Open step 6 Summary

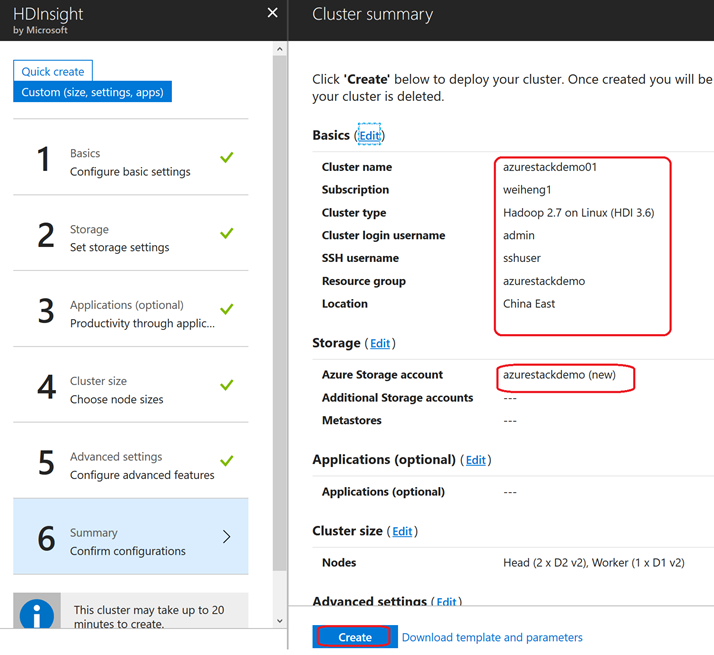(131, 537)
